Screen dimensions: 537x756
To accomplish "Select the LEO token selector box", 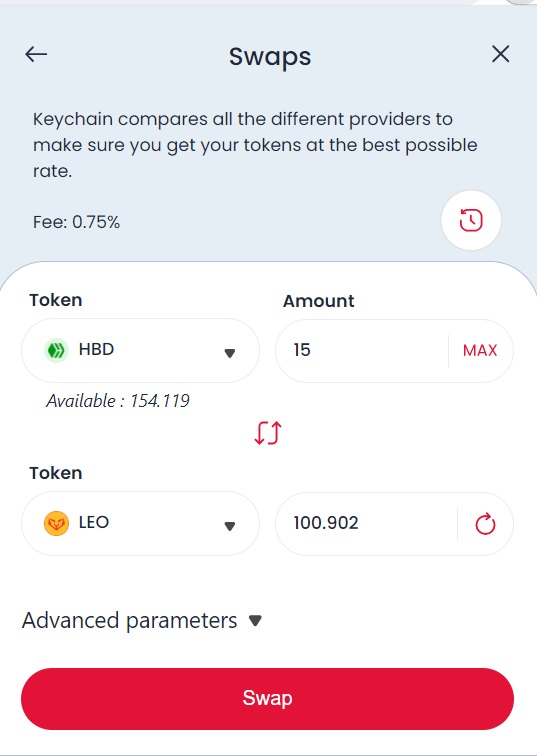I will click(x=140, y=524).
